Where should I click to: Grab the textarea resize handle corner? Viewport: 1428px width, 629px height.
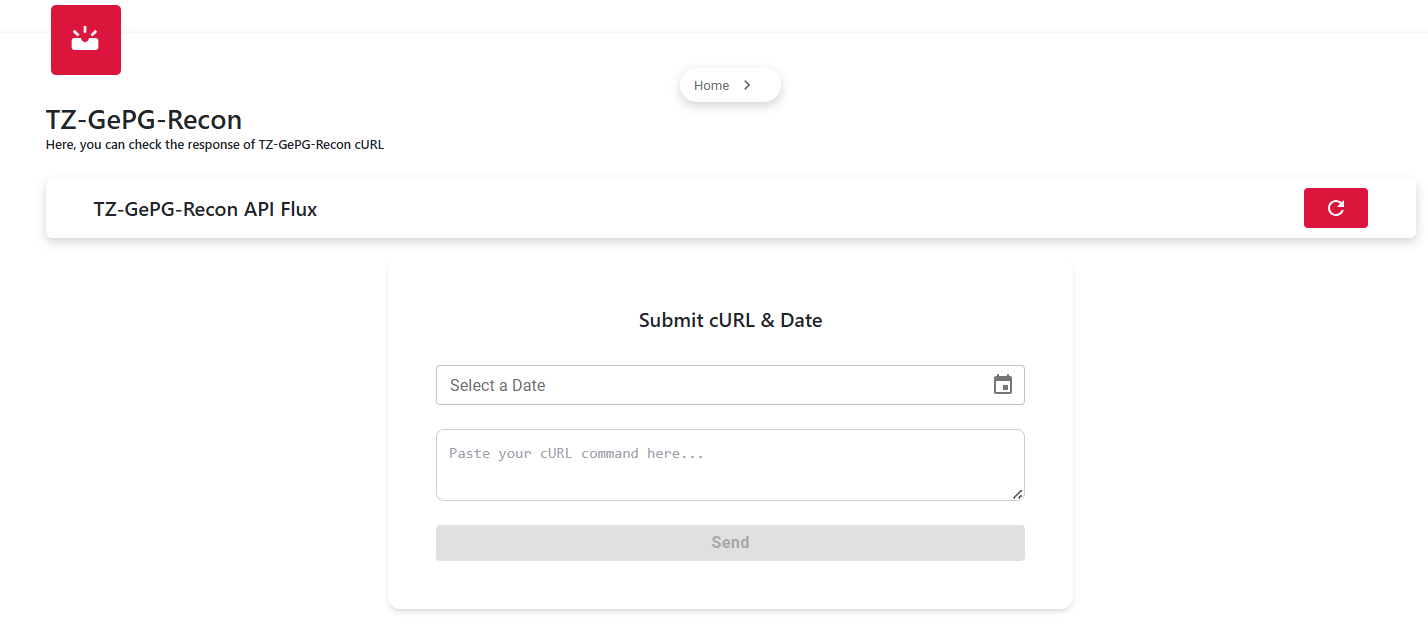[x=1017, y=493]
